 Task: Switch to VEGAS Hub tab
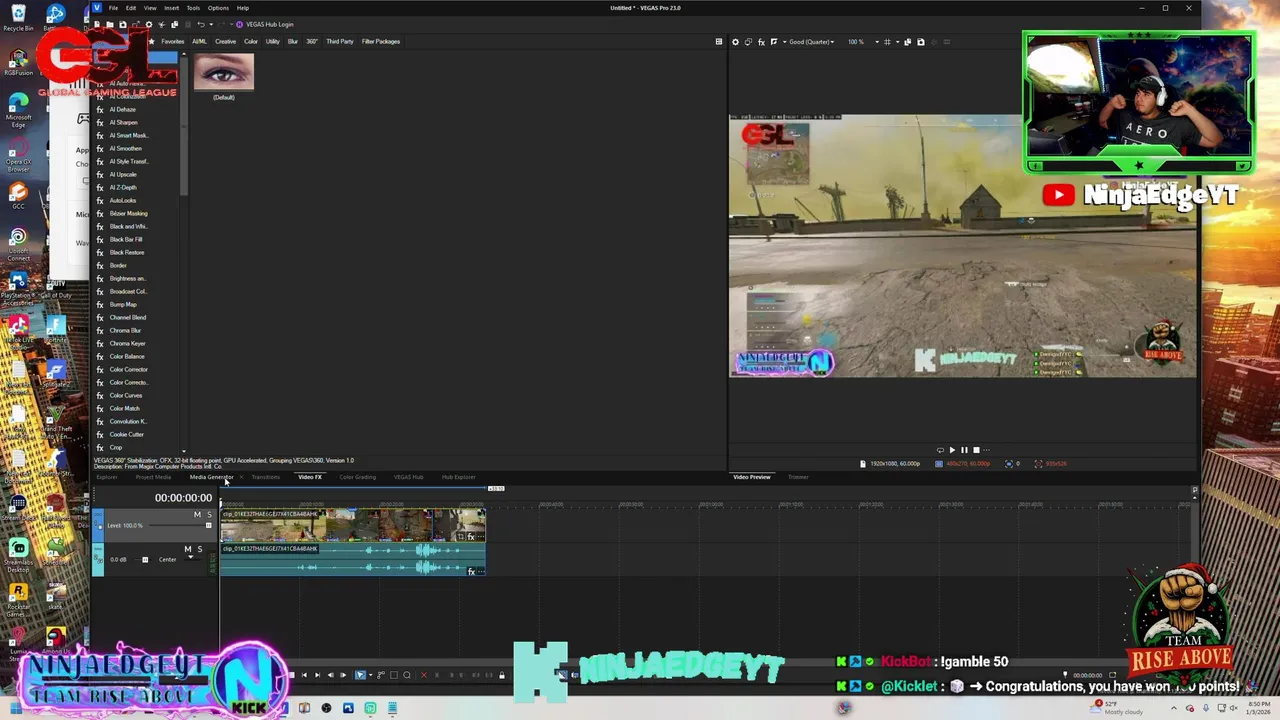pos(408,477)
